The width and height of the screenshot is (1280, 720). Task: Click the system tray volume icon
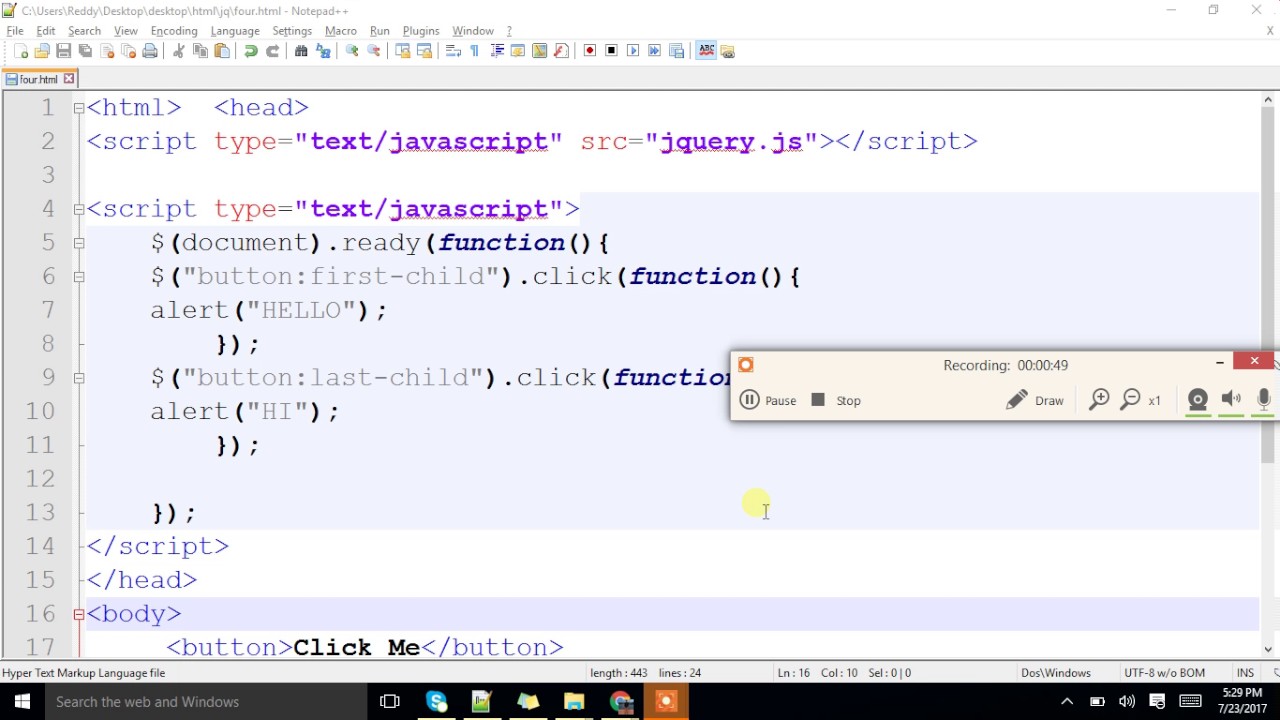[1127, 701]
